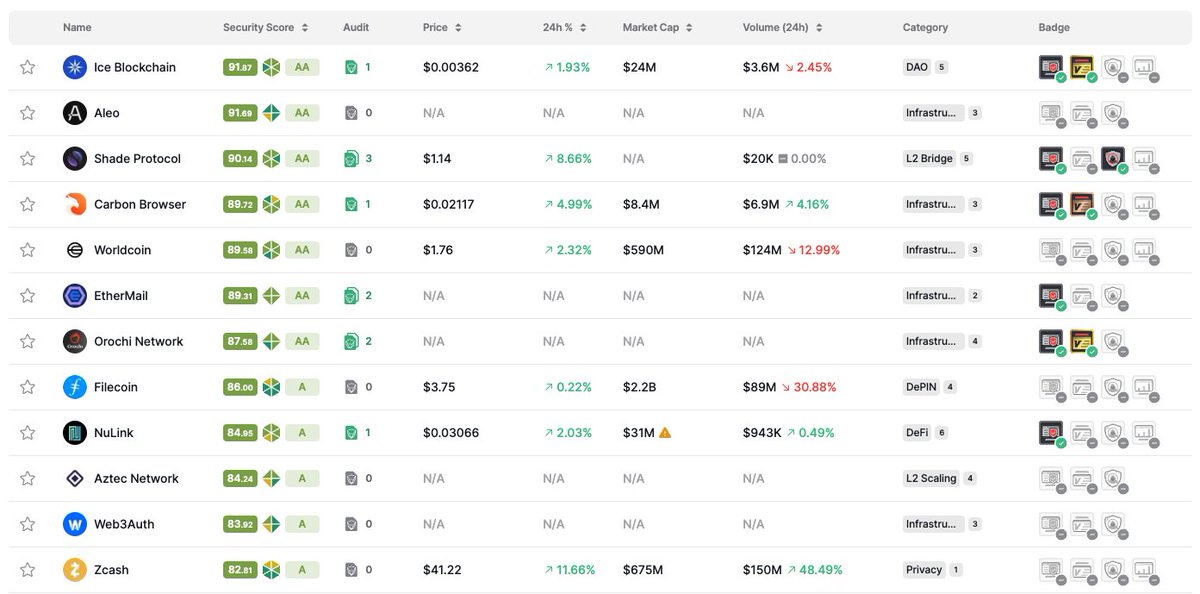1200x594 pixels.
Task: Click the $2.2B market cap value
Action: click(x=638, y=387)
